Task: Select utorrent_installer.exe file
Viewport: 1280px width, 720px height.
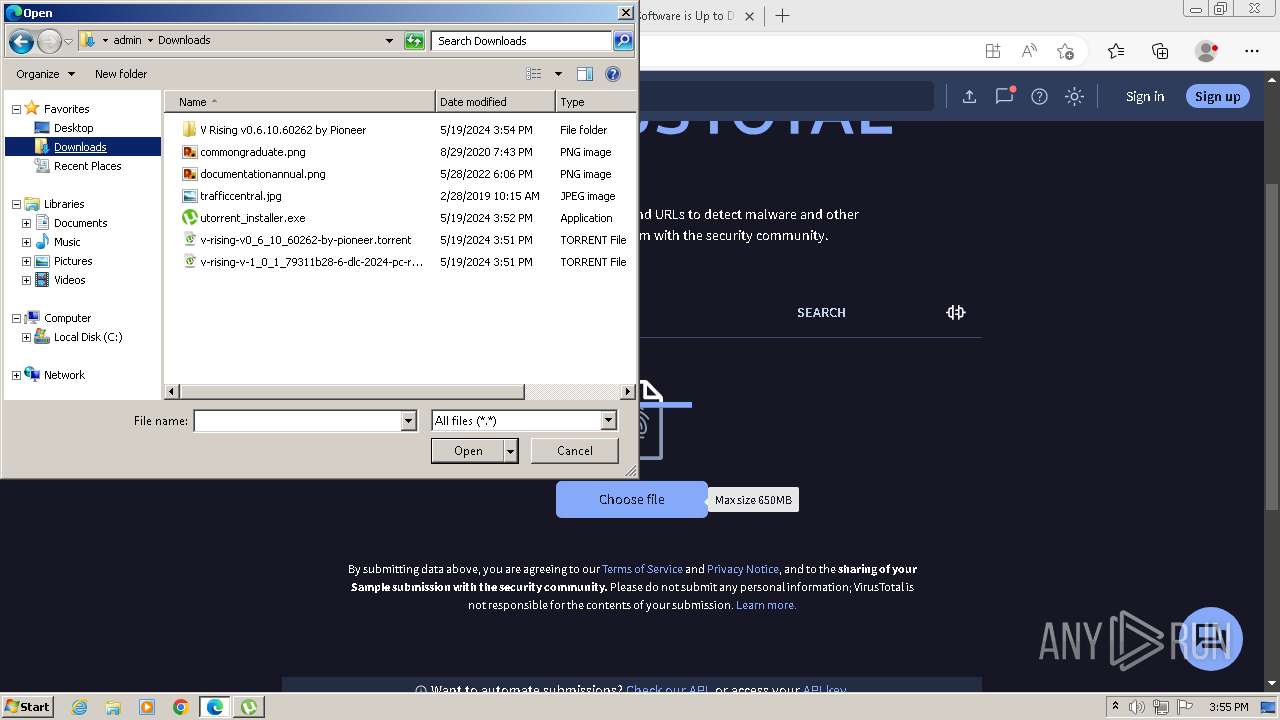Action: pos(252,218)
